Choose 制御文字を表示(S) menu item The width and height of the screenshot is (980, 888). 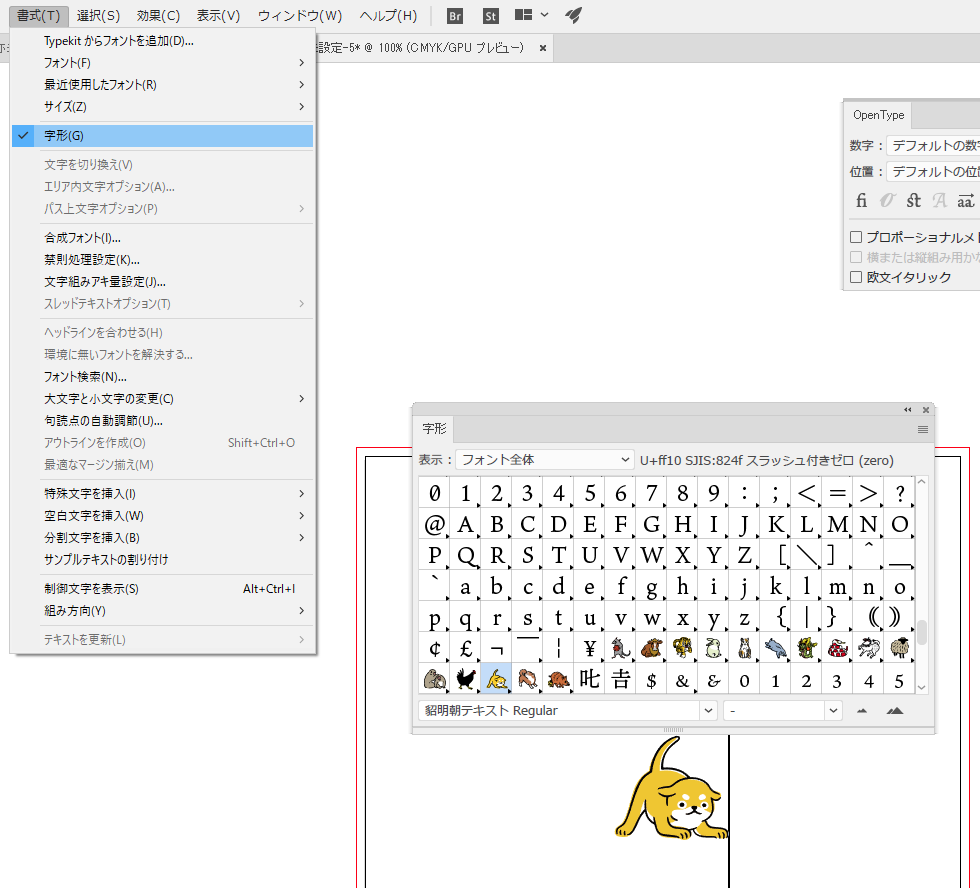(x=162, y=589)
